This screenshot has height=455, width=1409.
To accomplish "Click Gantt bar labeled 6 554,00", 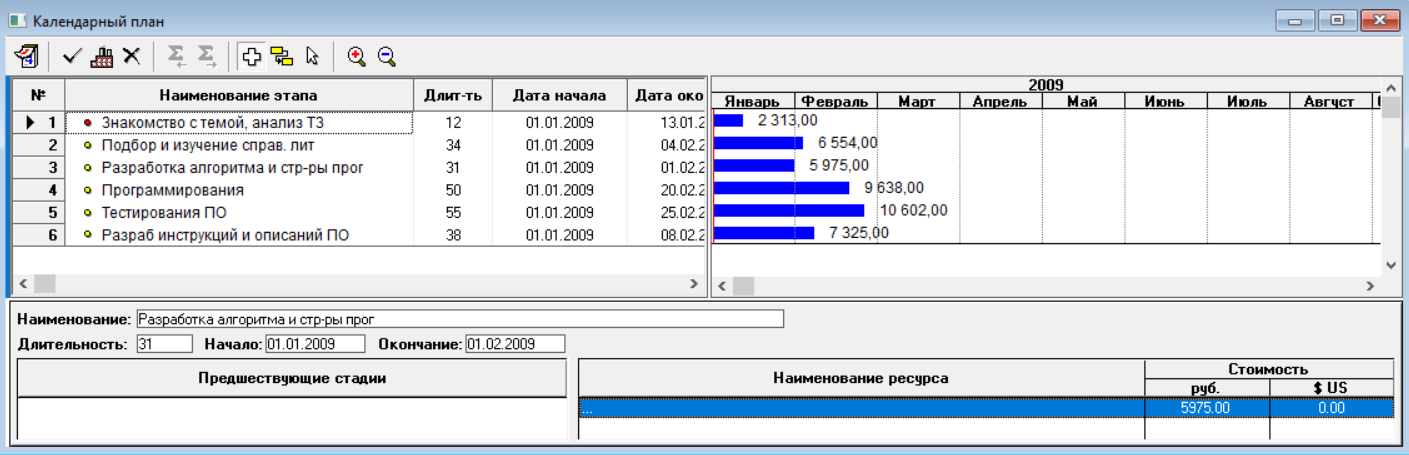I will tap(757, 143).
